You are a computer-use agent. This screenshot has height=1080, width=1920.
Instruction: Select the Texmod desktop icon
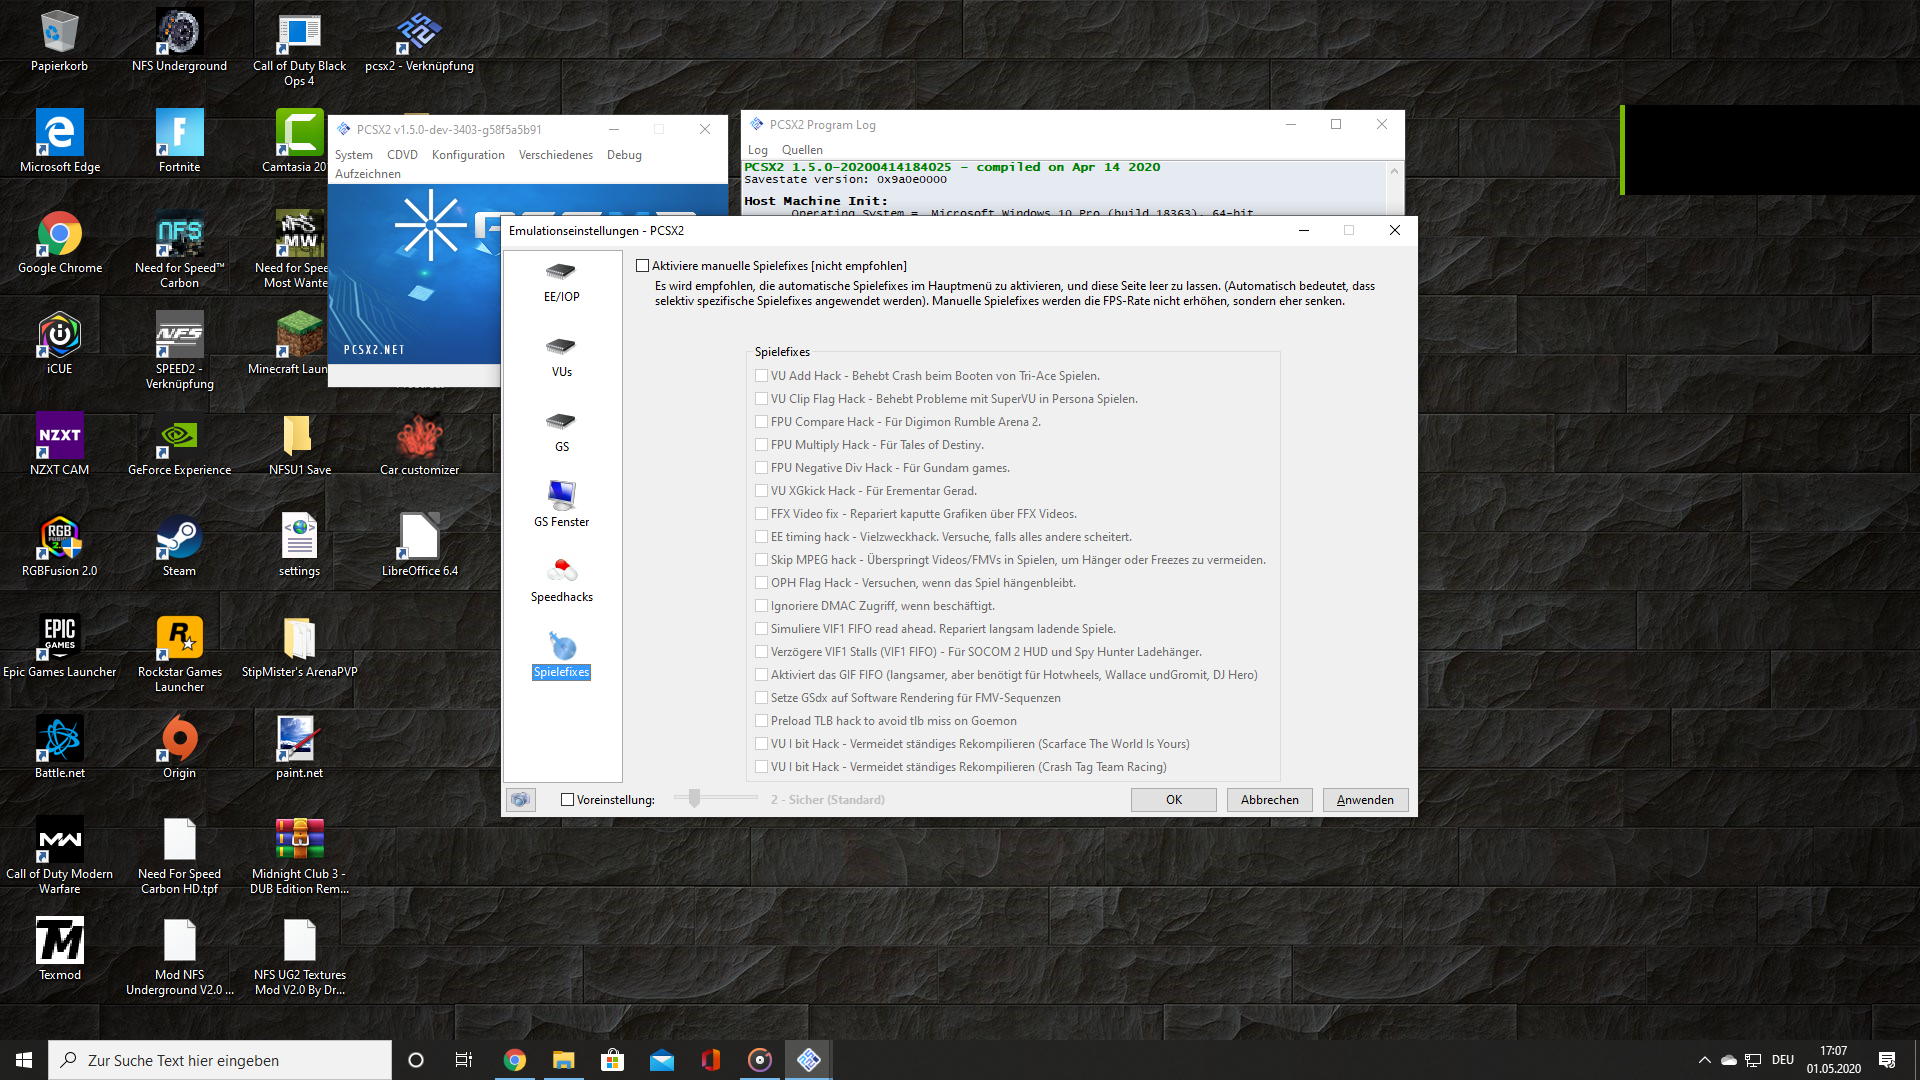pos(59,950)
